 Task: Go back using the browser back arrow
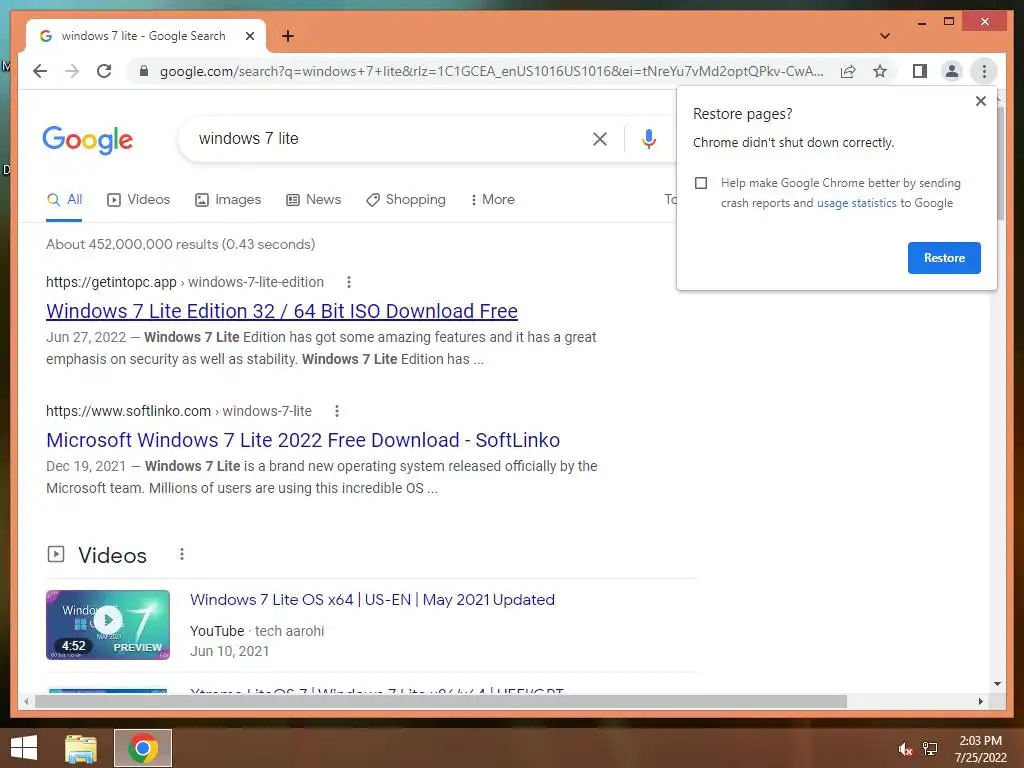40,71
